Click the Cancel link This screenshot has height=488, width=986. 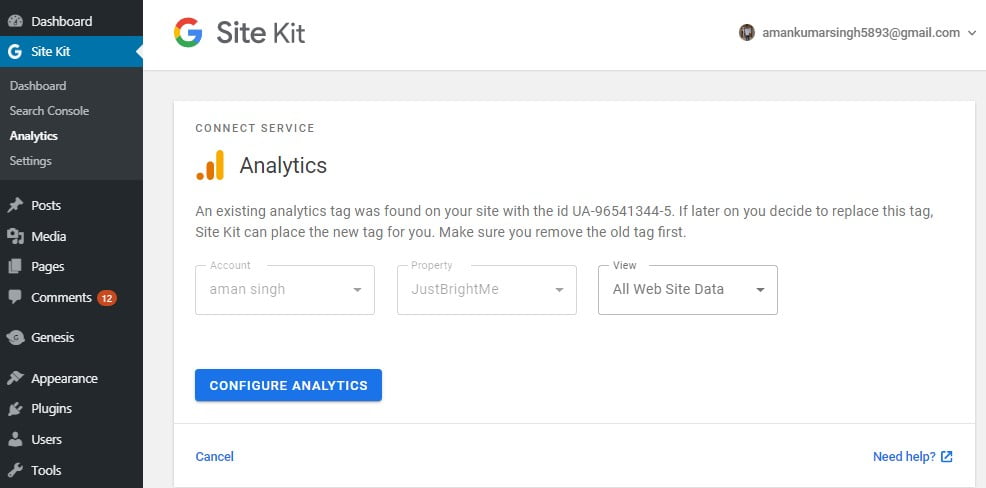click(214, 457)
